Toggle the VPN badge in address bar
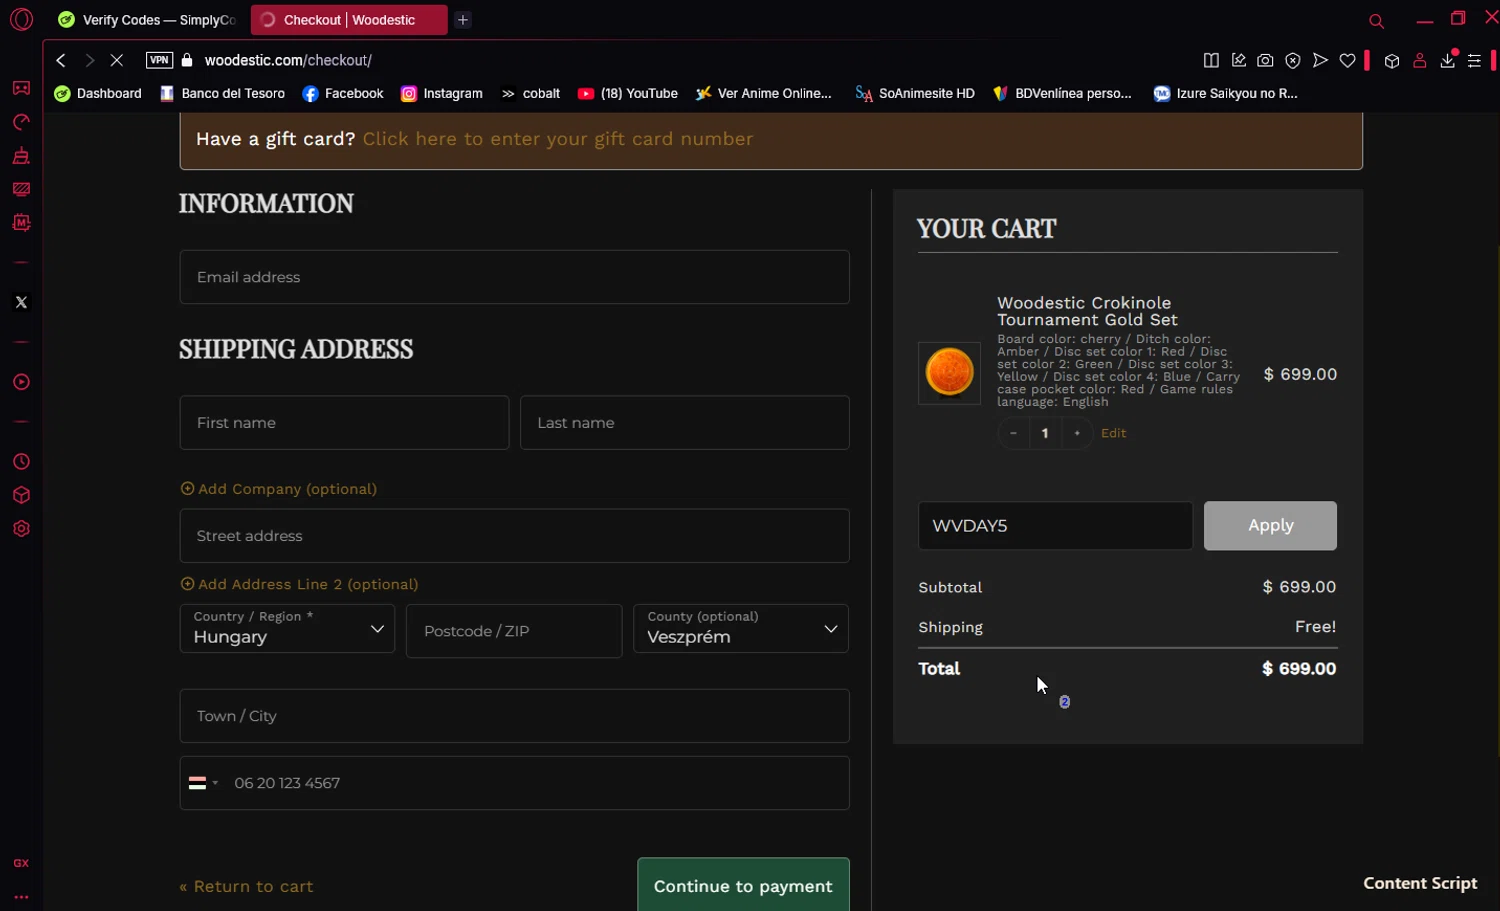The height and width of the screenshot is (911, 1500). [159, 60]
